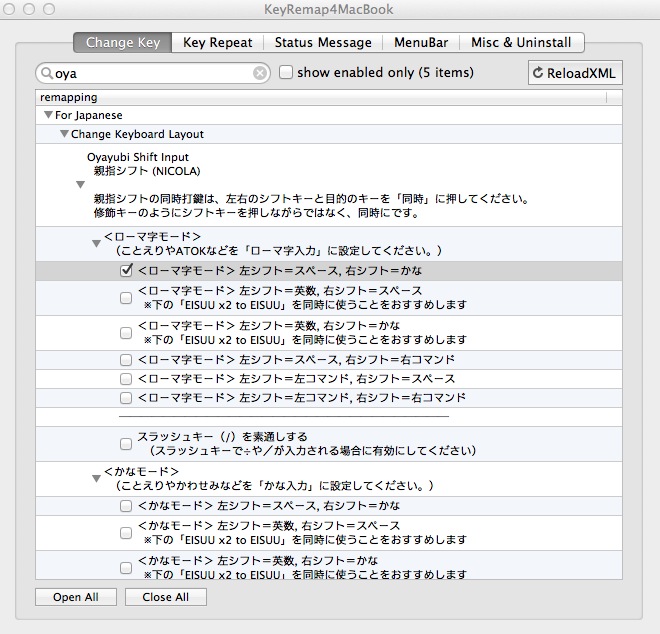Go to Misc & Uninstall tab
This screenshot has height=634, width=660.
[x=521, y=43]
